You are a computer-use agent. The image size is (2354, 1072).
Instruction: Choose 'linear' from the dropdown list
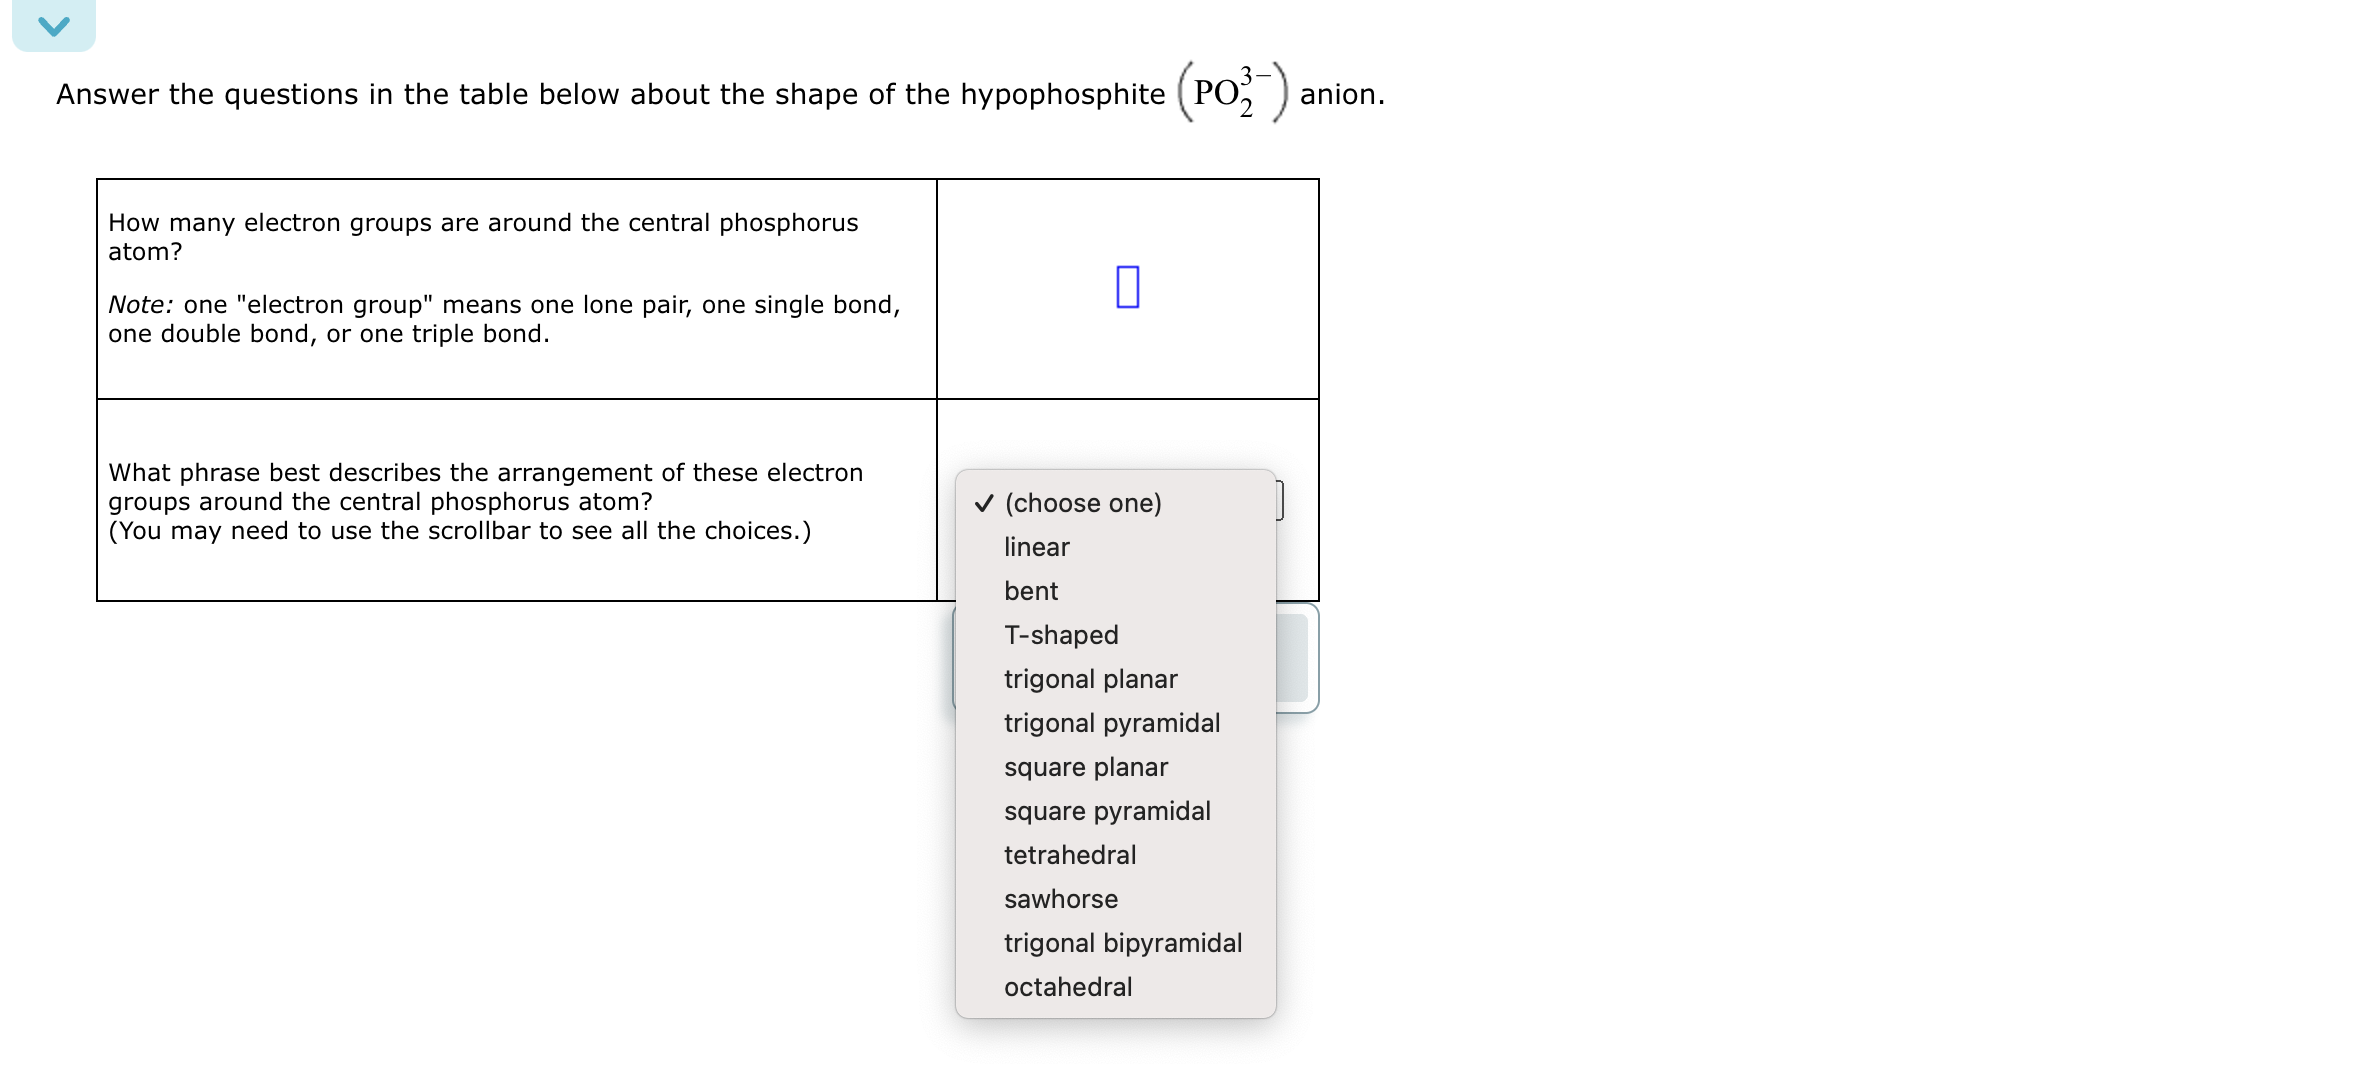pyautogui.click(x=1036, y=547)
